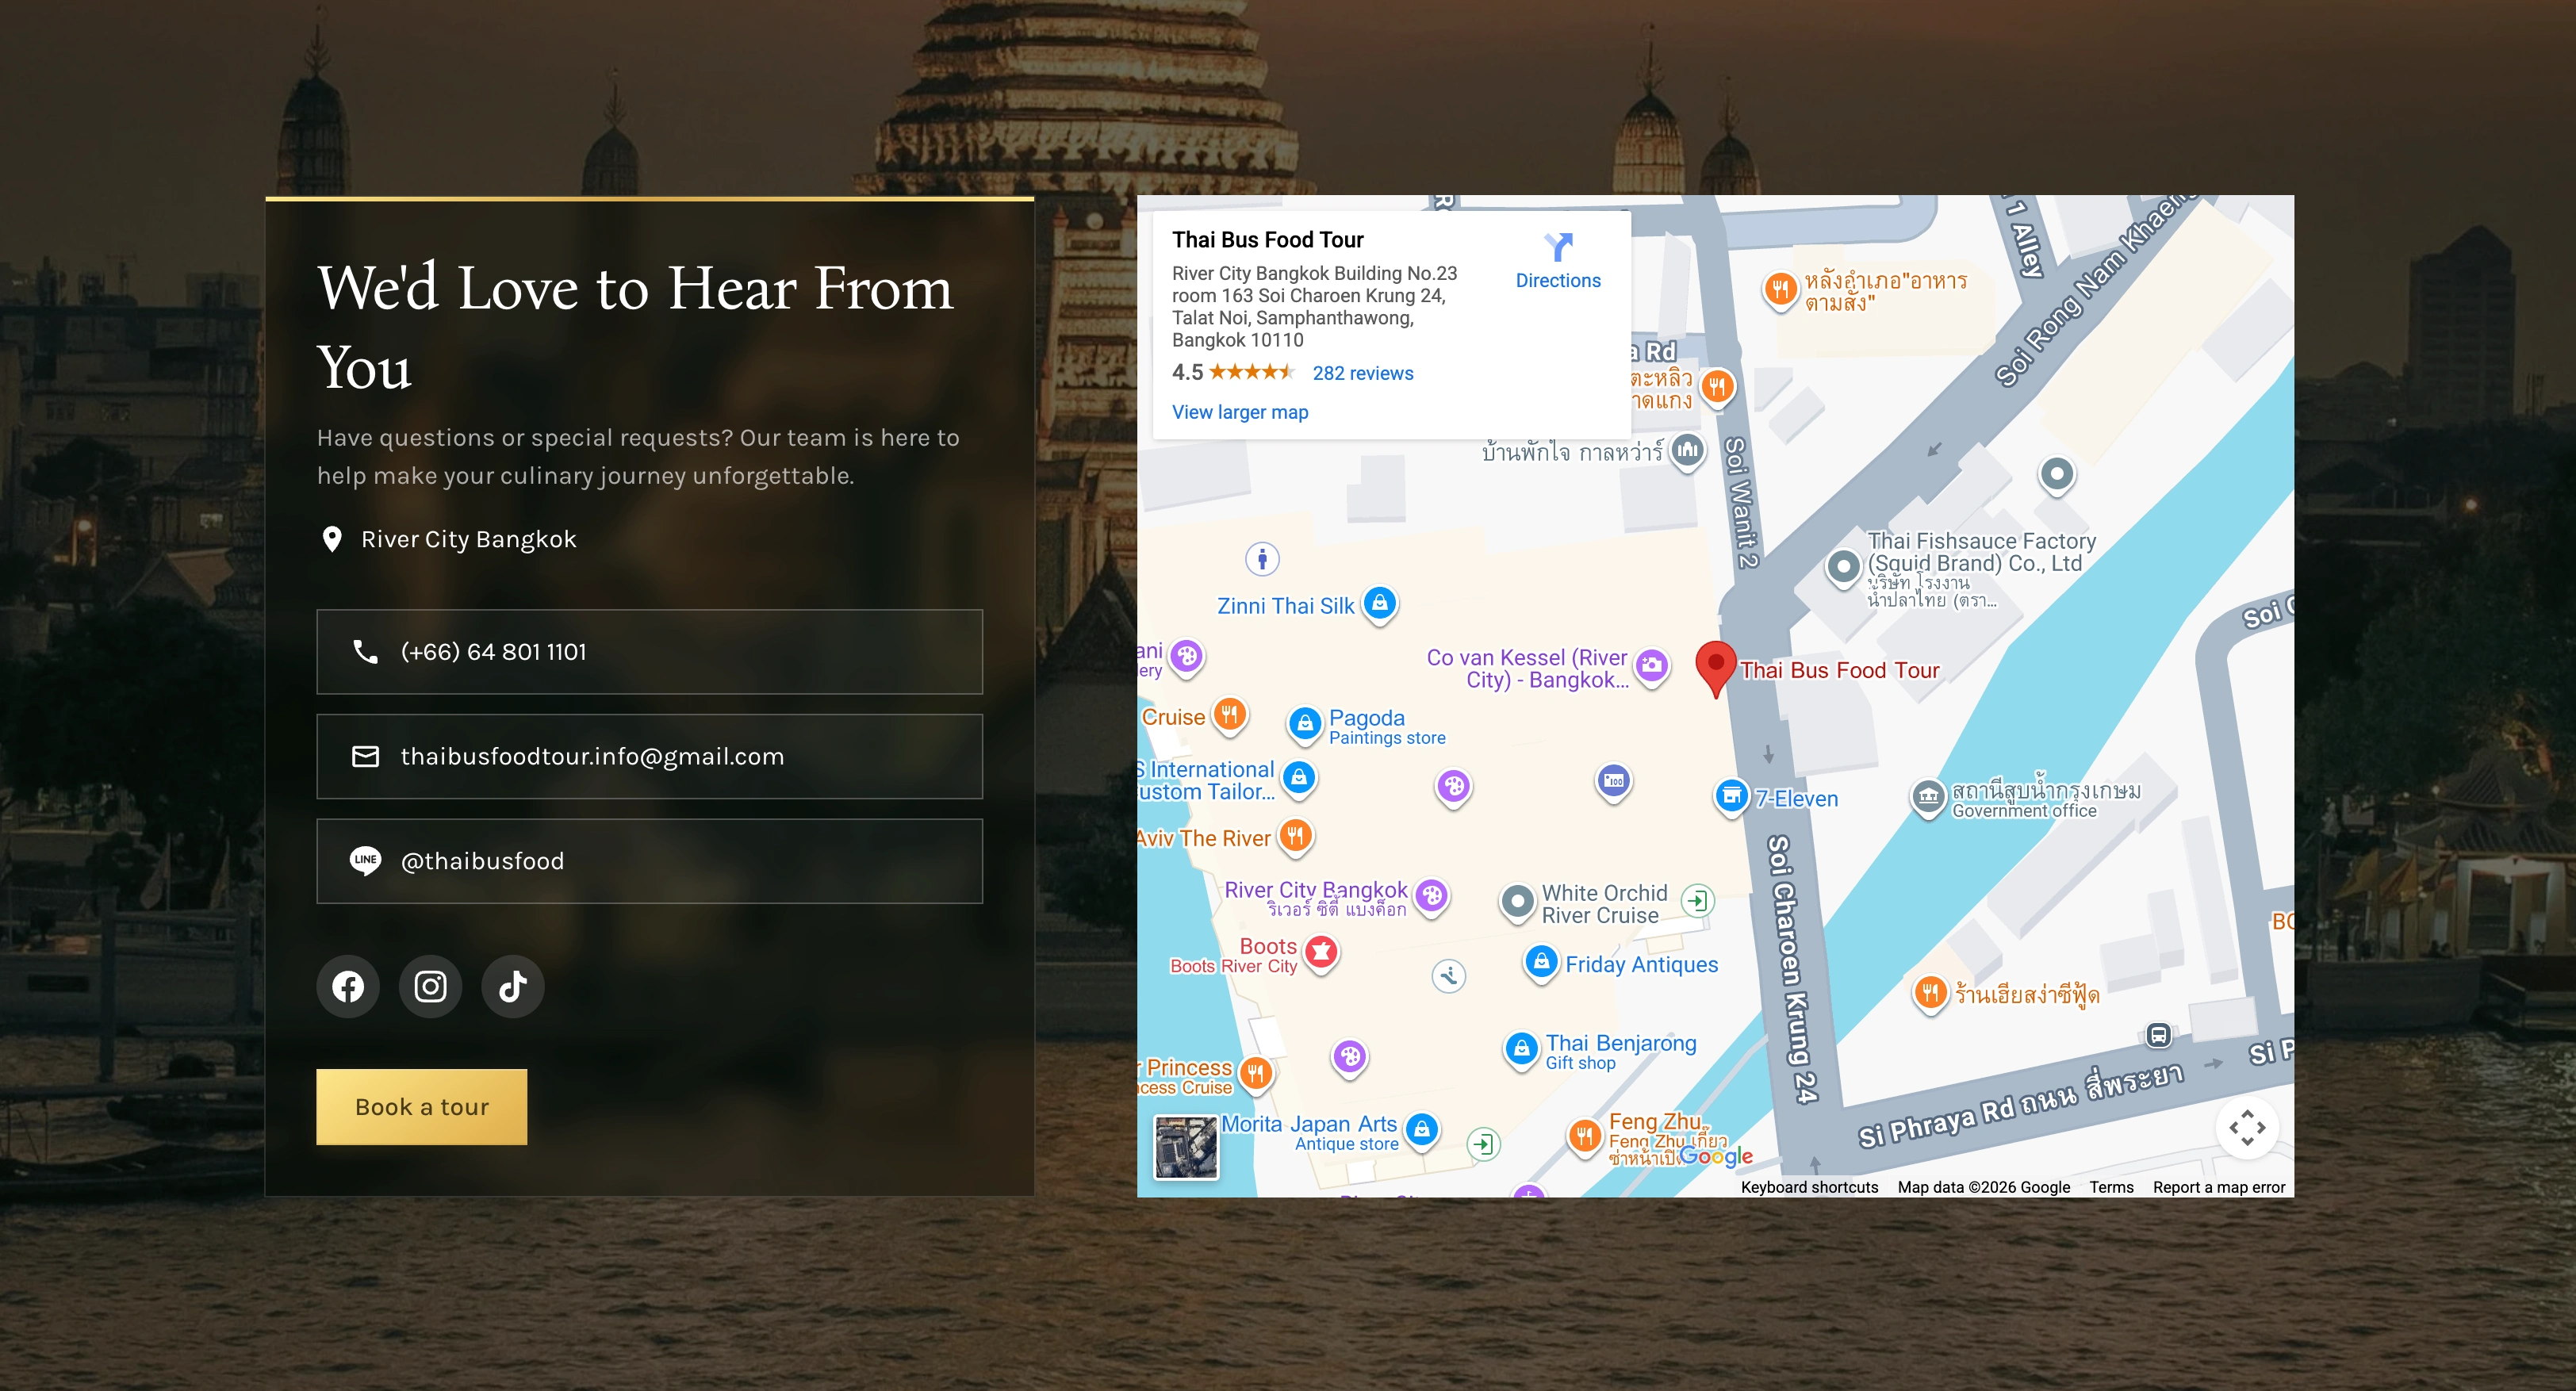Open the 282 reviews link

1362,373
